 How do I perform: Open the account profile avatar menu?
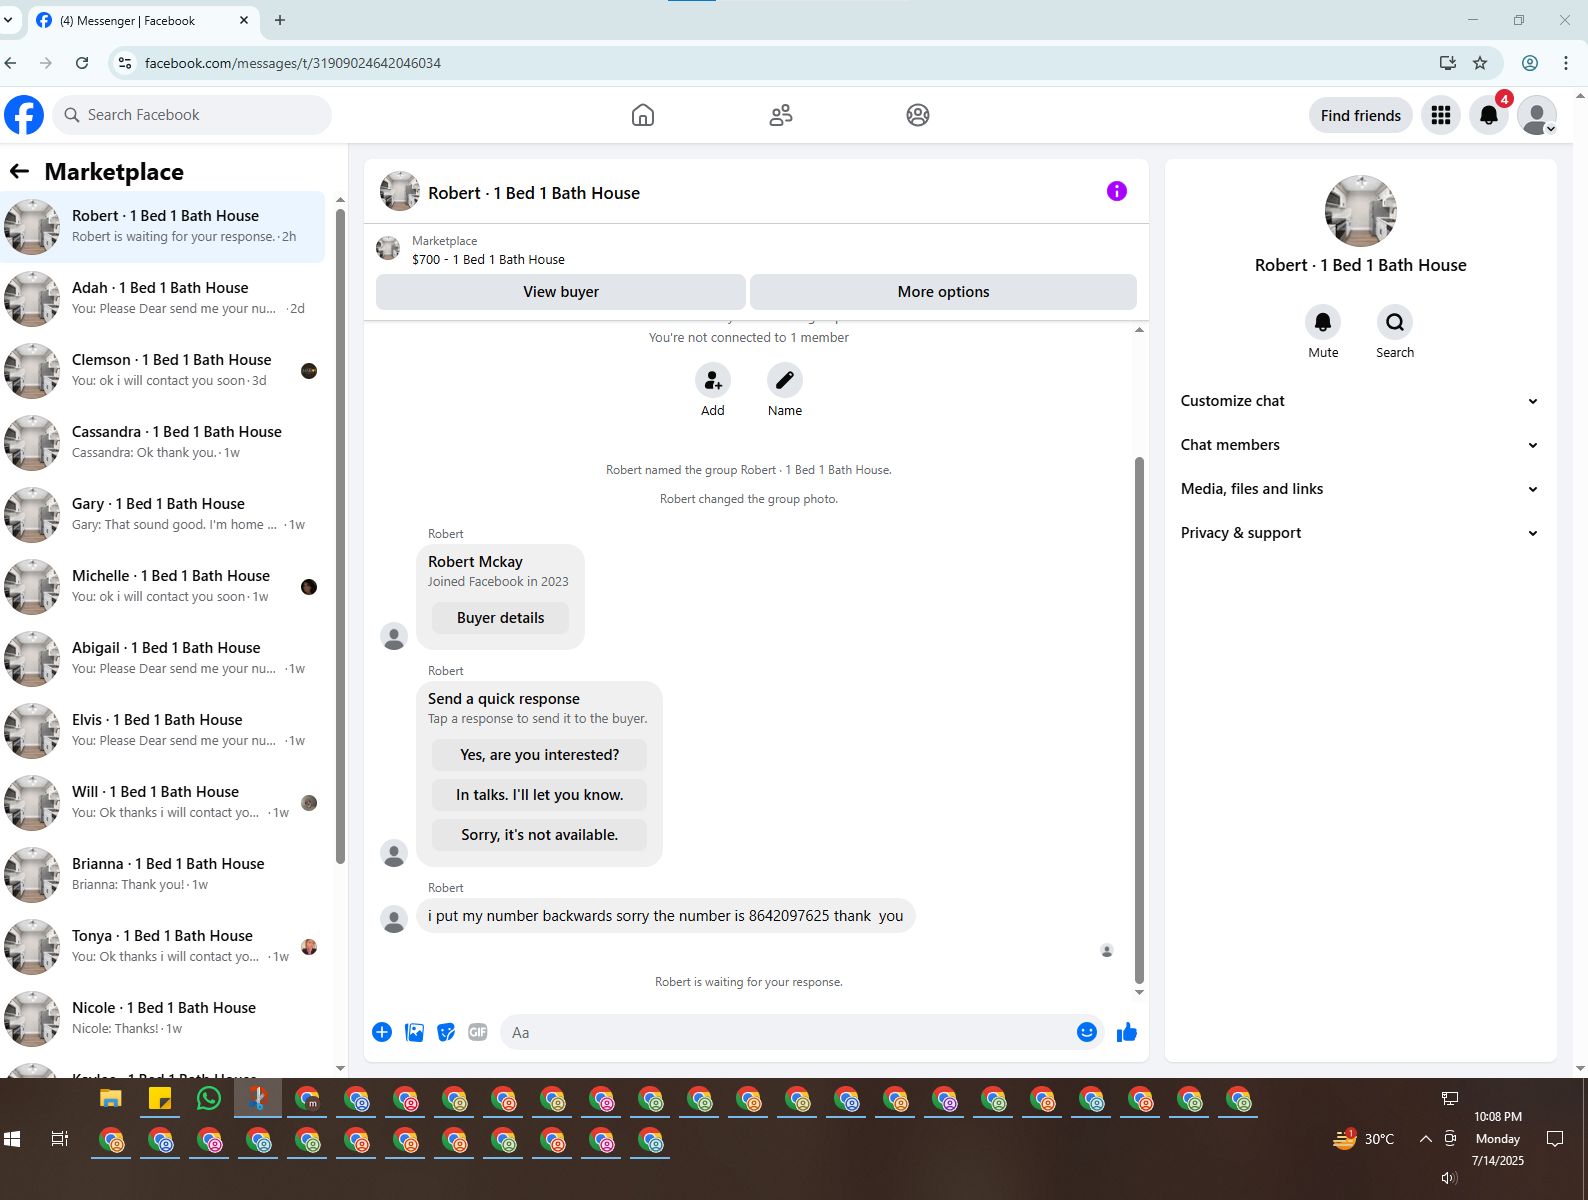click(x=1537, y=115)
